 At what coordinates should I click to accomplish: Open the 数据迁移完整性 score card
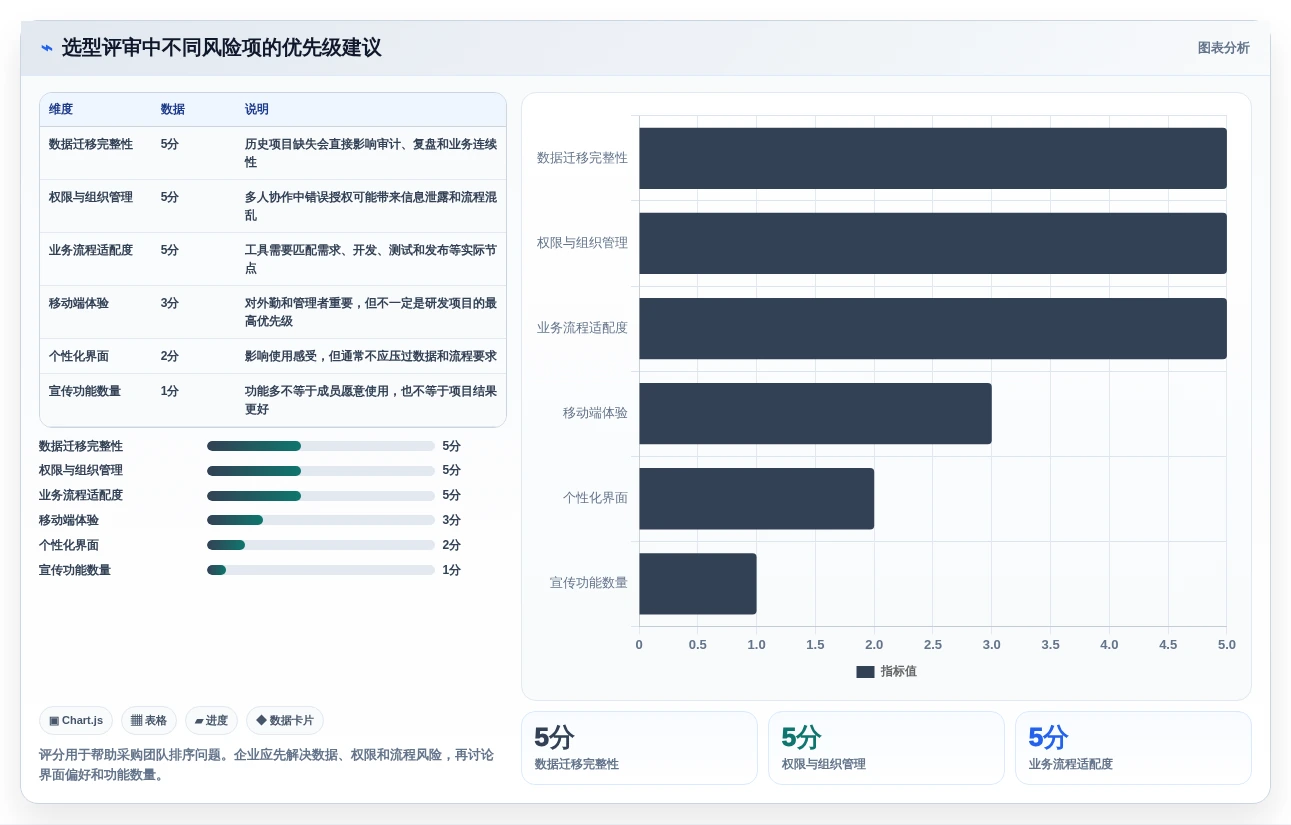[639, 748]
